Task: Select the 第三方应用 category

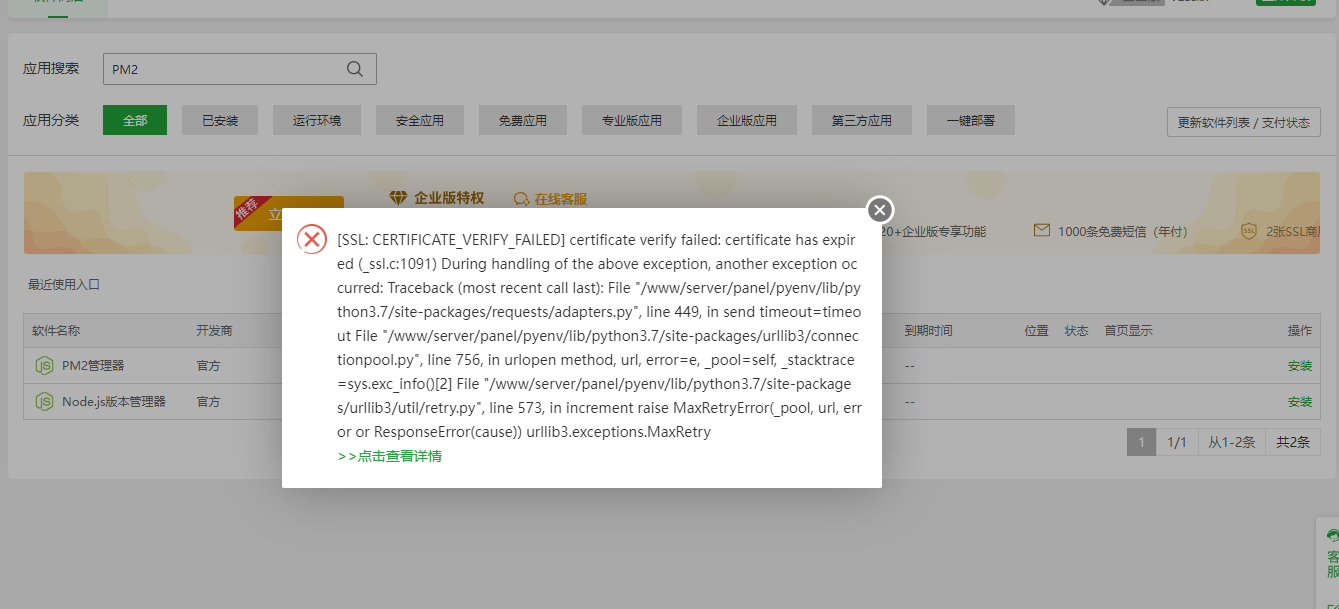Action: tap(862, 120)
